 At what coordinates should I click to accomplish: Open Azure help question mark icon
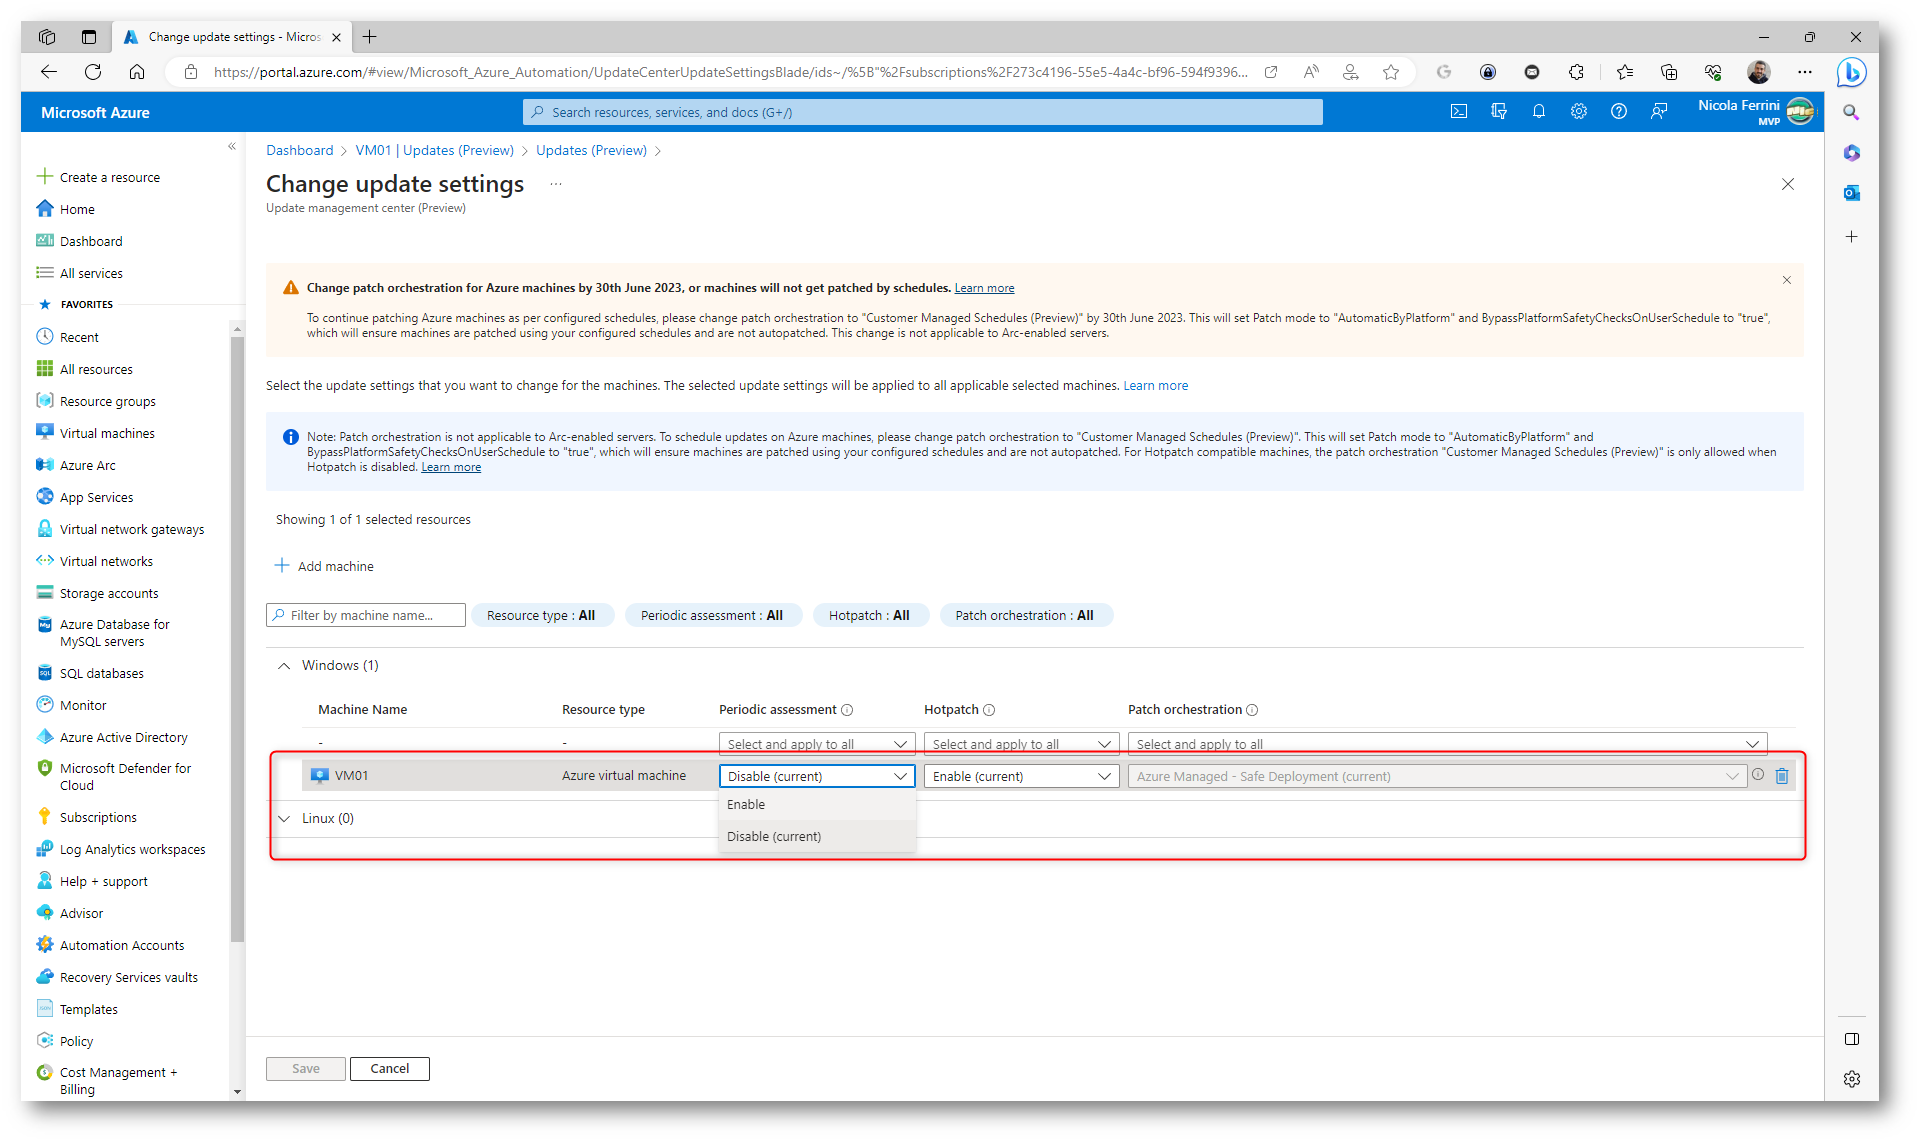click(x=1619, y=112)
